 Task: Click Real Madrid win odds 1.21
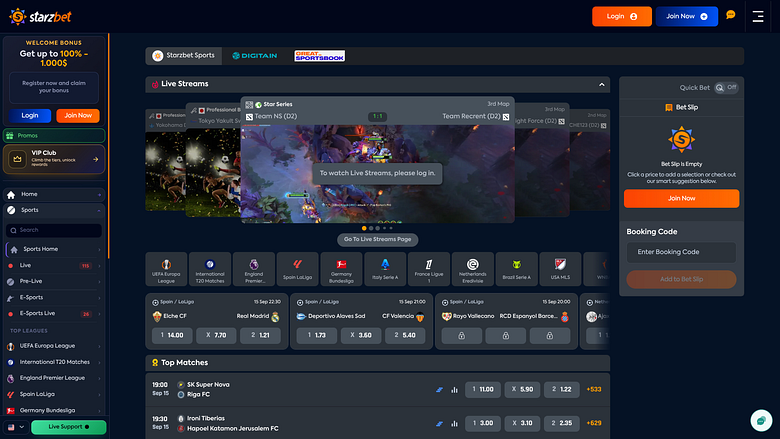pyautogui.click(x=260, y=336)
